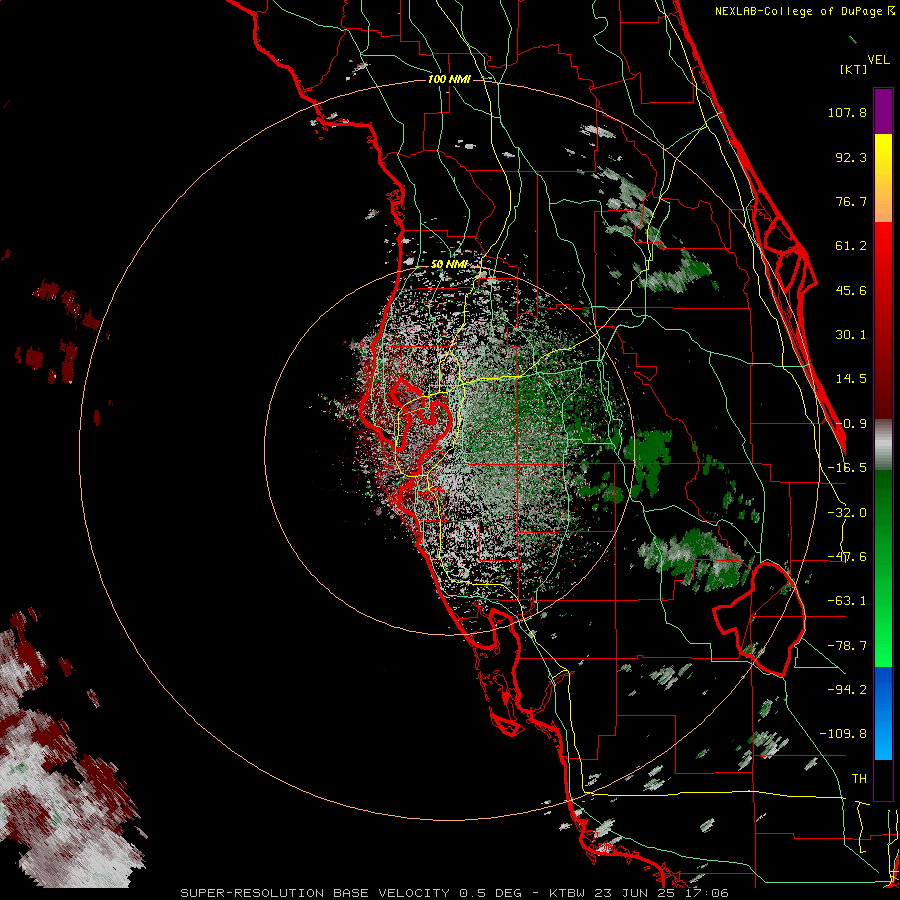Select the -16.5 scale value
This screenshot has width=900, height=900.
tap(847, 468)
